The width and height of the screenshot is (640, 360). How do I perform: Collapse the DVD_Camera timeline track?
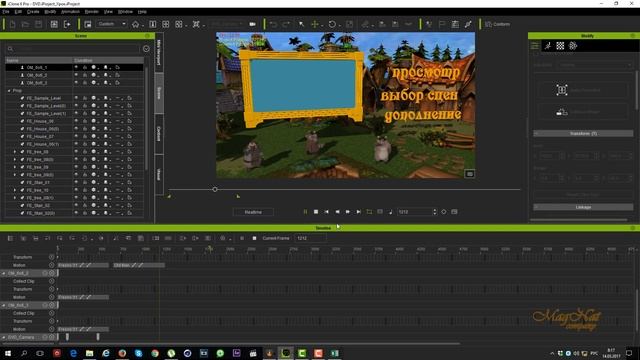[x=4, y=338]
